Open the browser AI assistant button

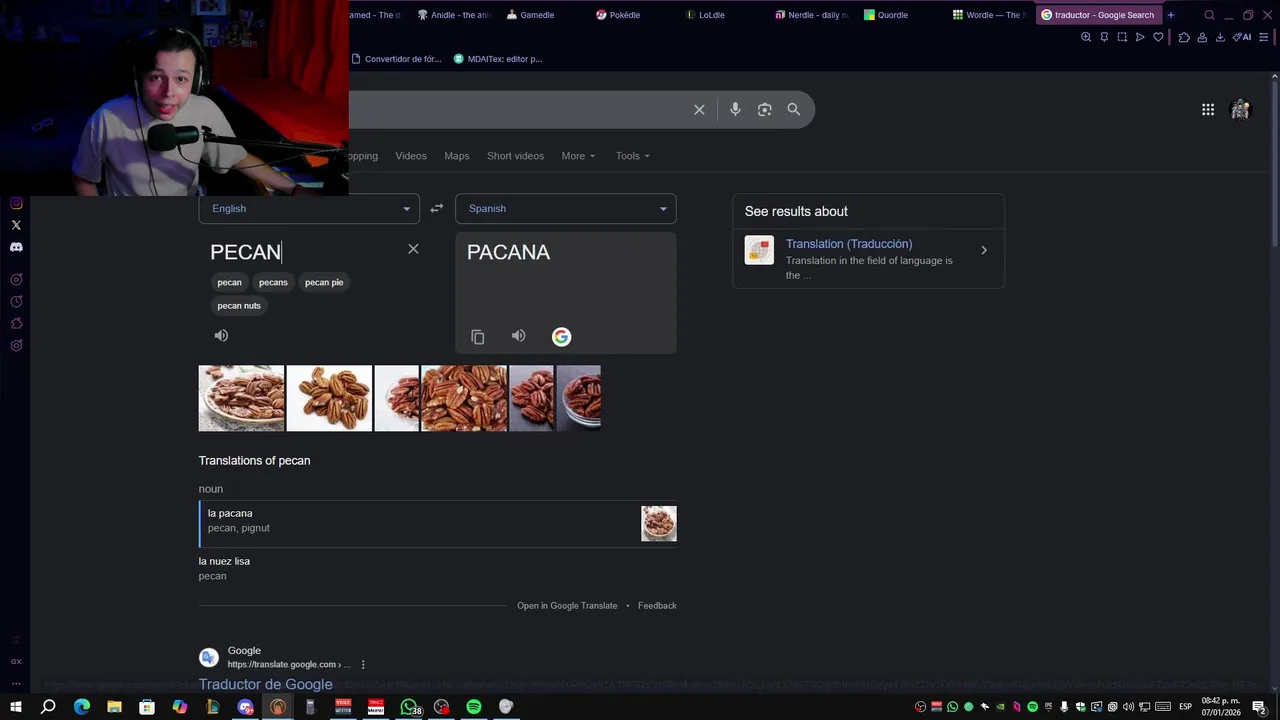1243,37
